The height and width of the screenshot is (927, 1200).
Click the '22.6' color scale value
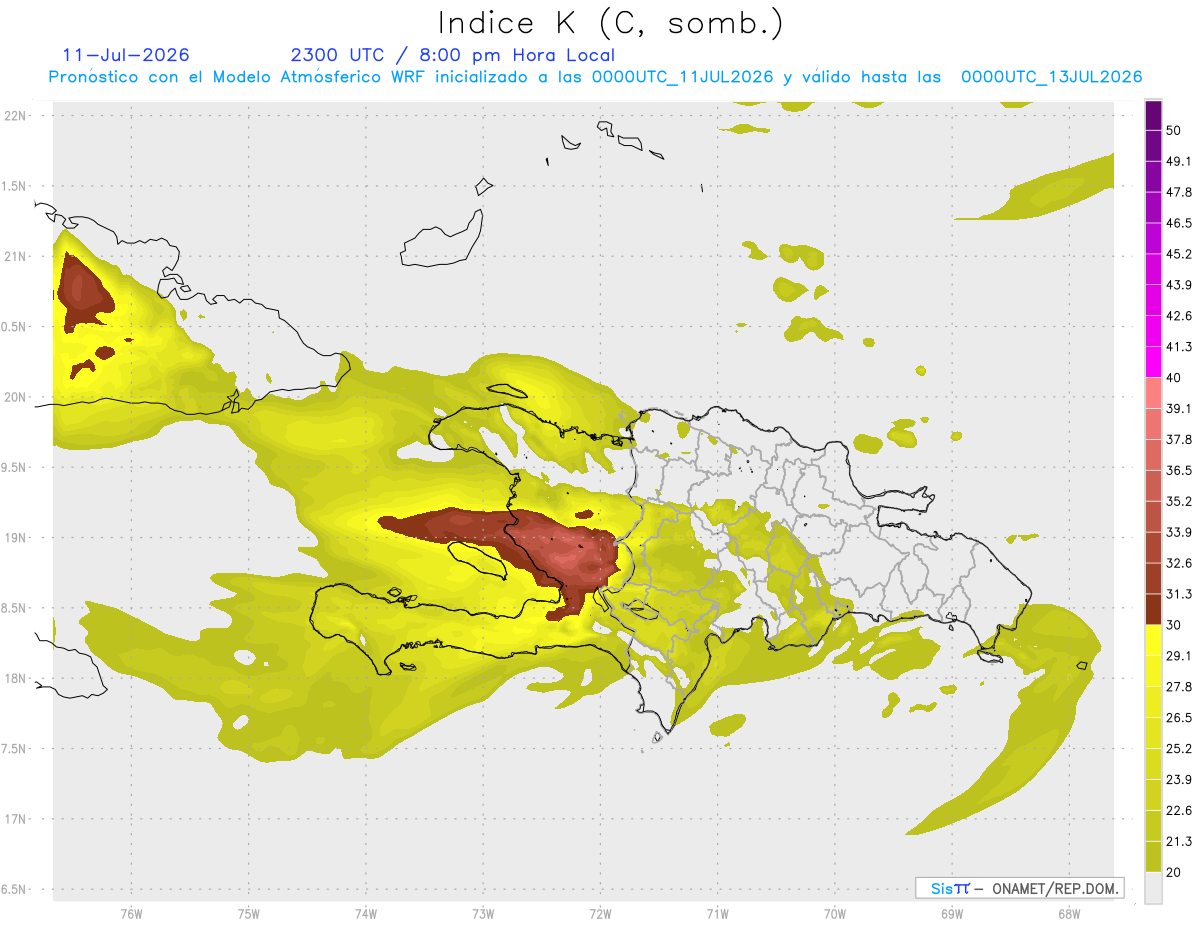pos(1179,810)
